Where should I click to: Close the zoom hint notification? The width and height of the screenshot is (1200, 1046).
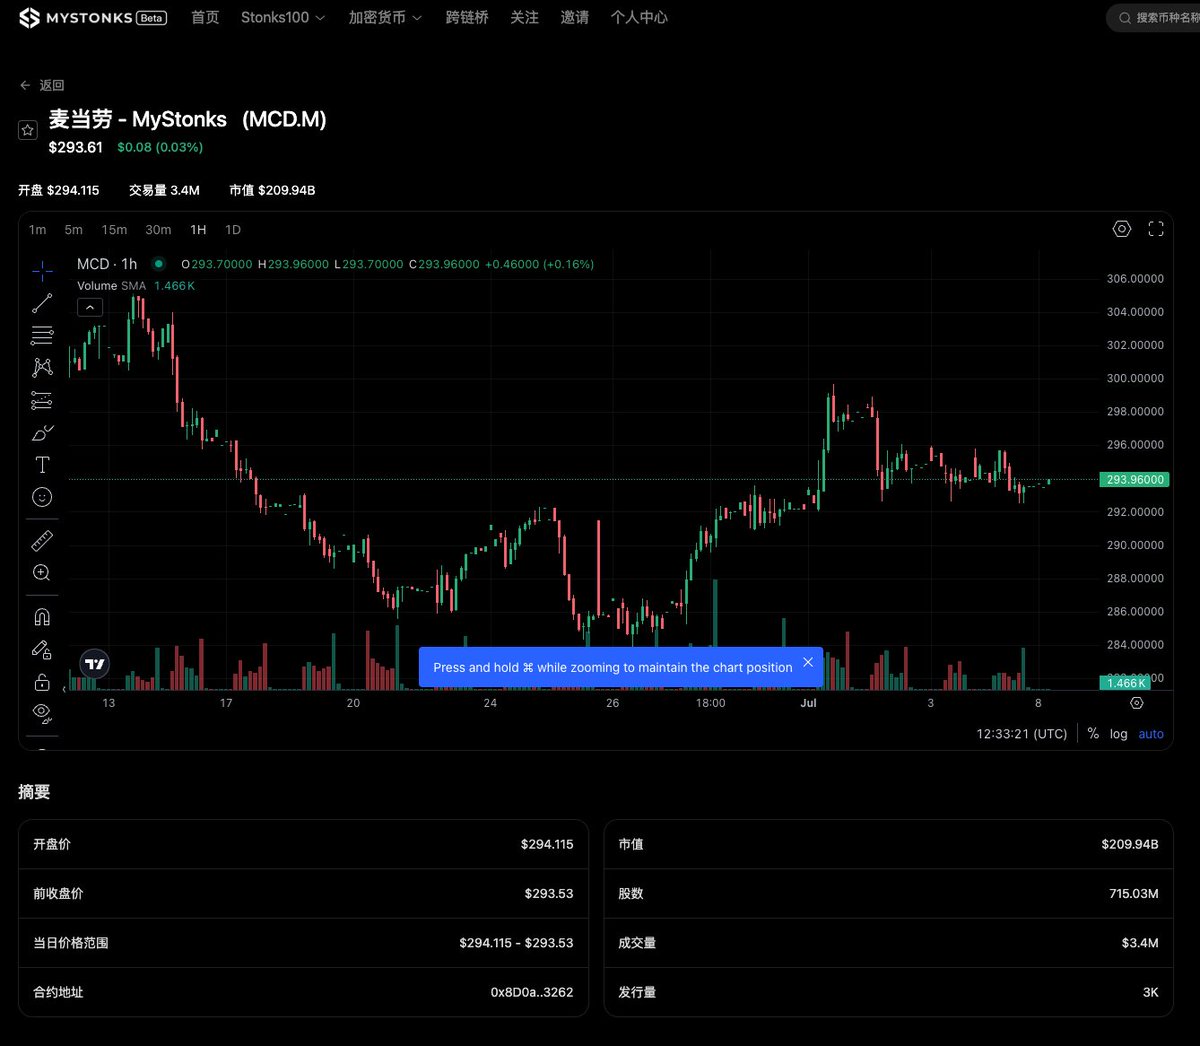(x=808, y=662)
